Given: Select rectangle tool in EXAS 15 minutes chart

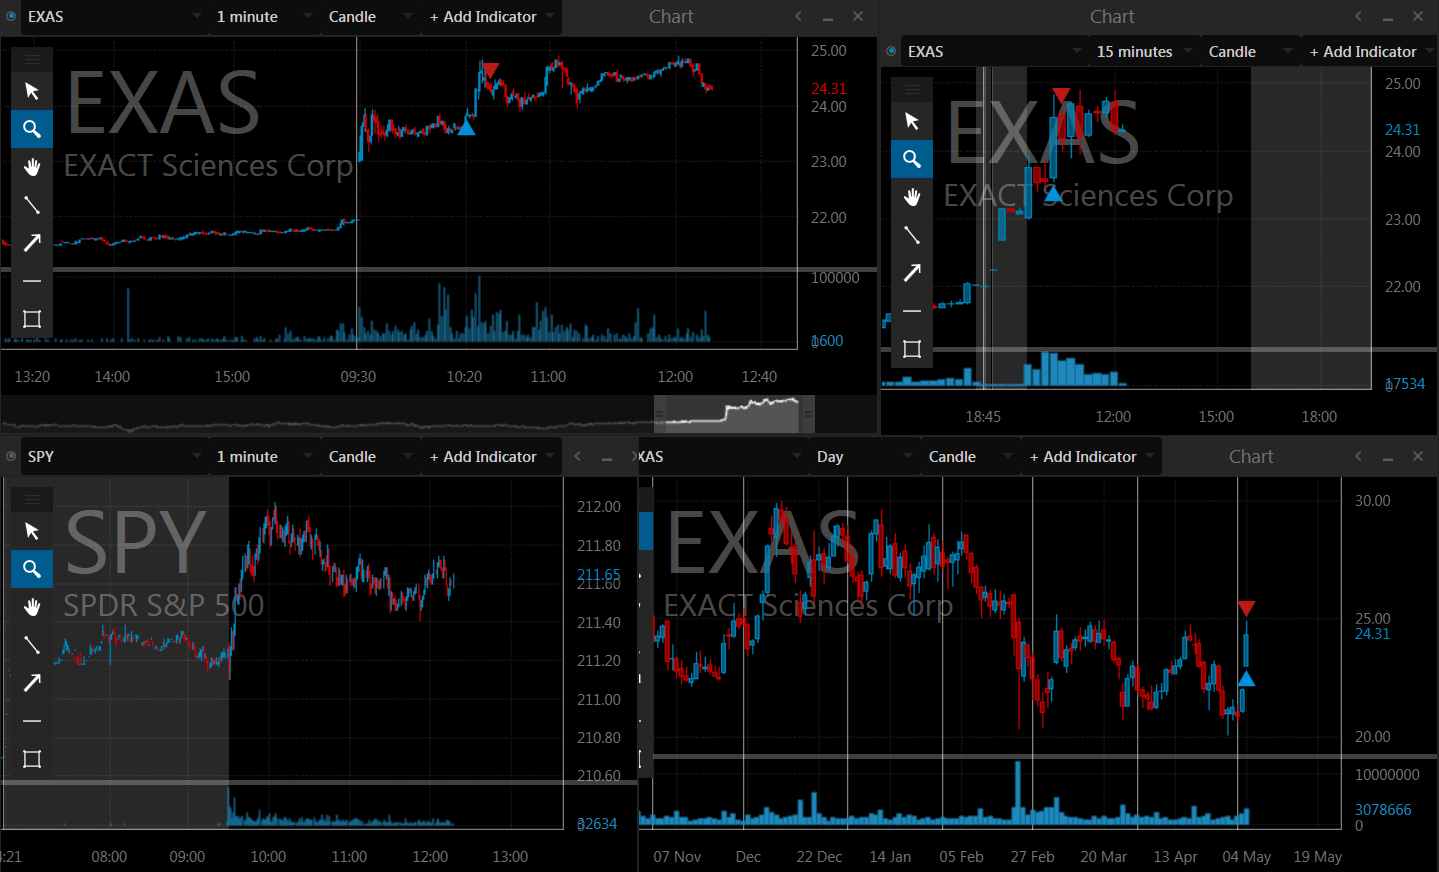Looking at the screenshot, I should 912,349.
